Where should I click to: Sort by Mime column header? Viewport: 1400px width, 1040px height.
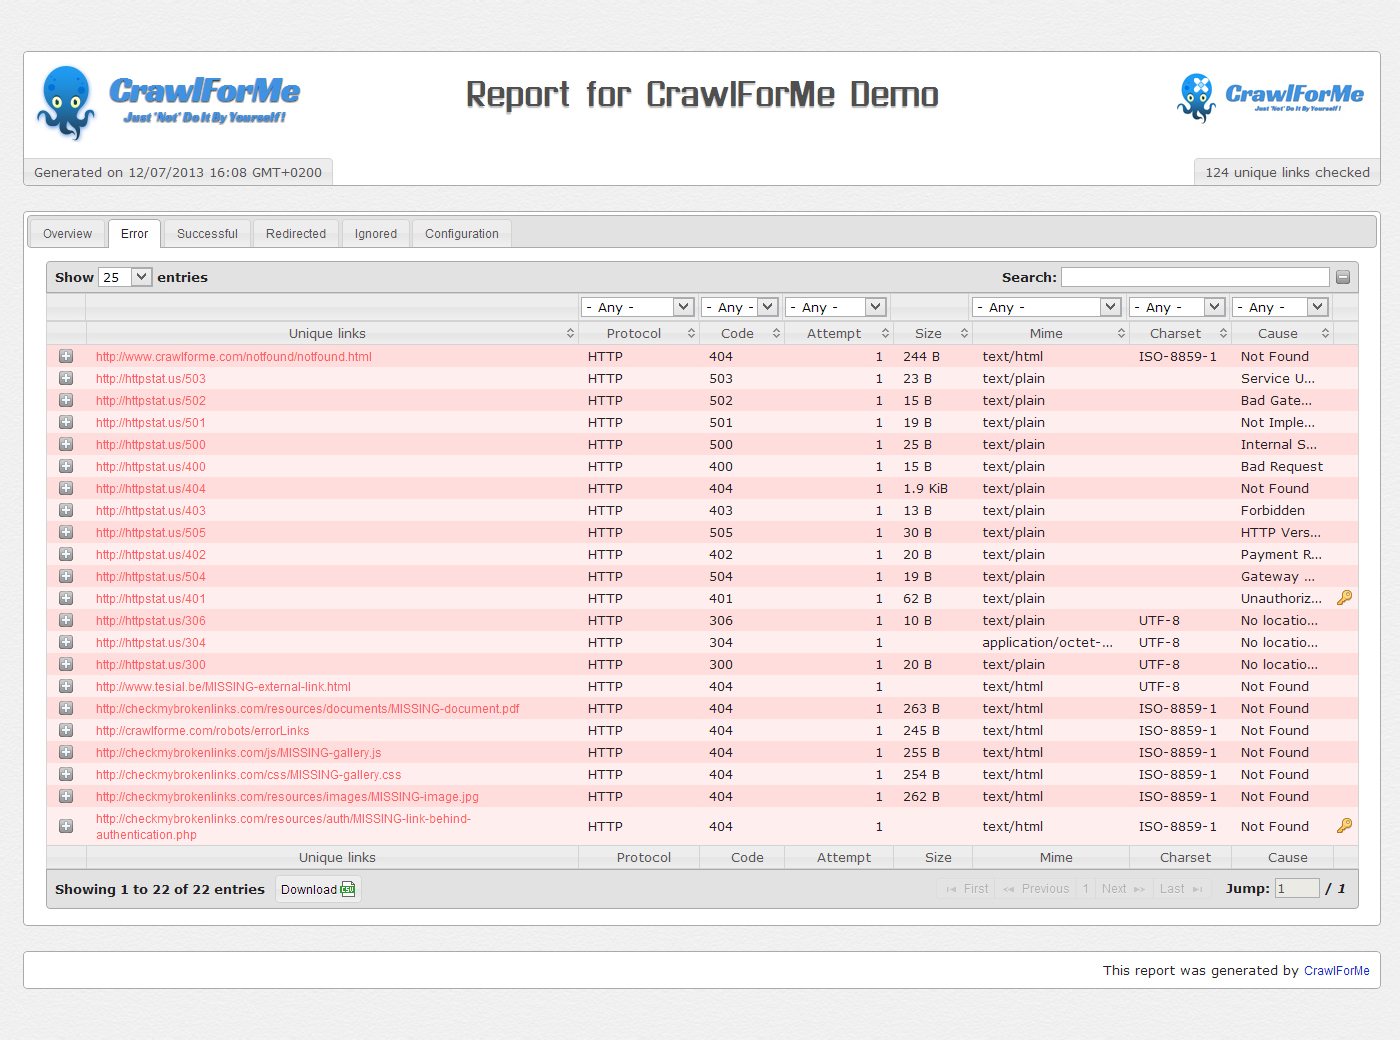1050,334
